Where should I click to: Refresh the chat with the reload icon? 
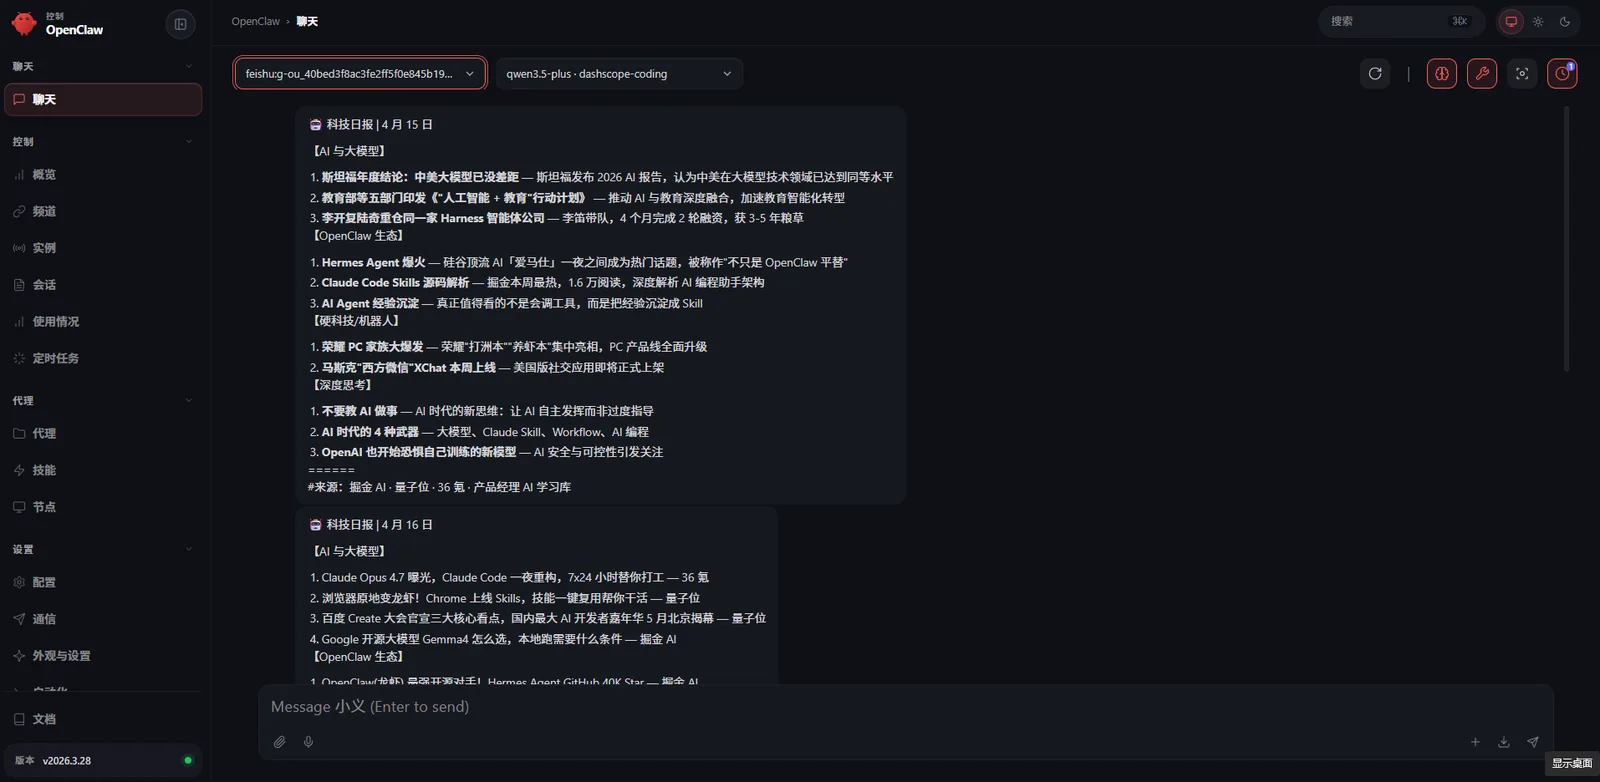[1375, 74]
